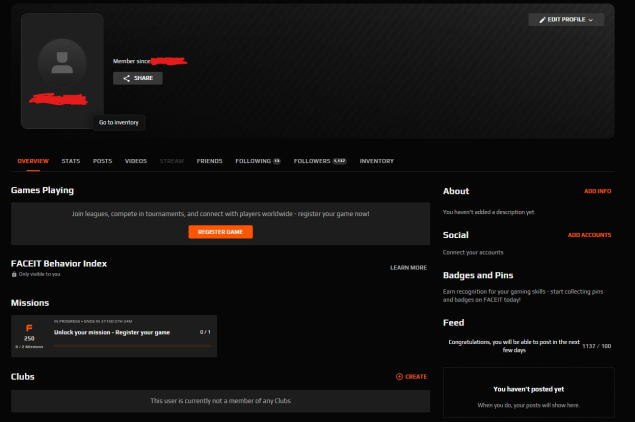Click the 'Games Playing' heading
Viewport: 635px width, 422px height.
(x=43, y=190)
